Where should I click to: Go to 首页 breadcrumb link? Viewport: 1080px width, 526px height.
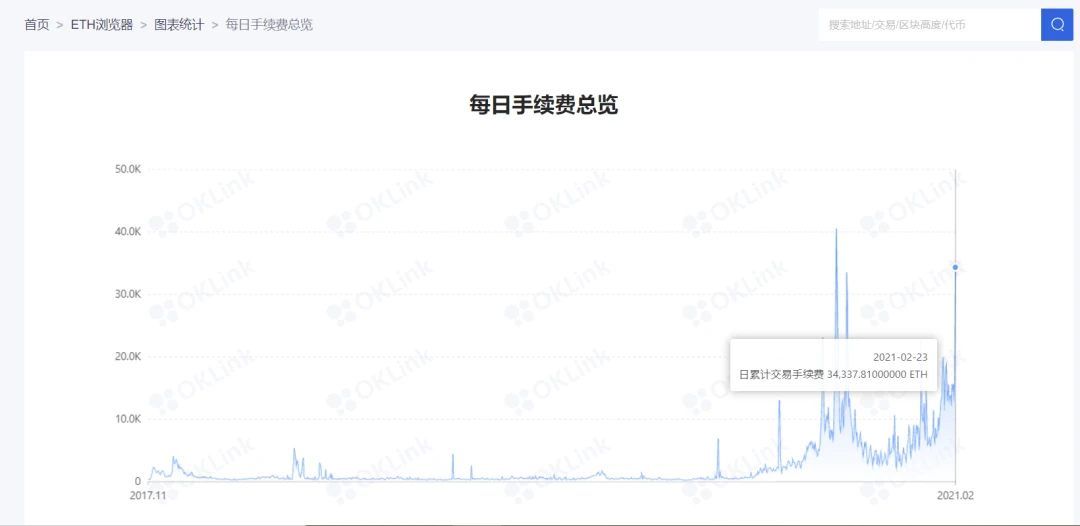(x=37, y=25)
